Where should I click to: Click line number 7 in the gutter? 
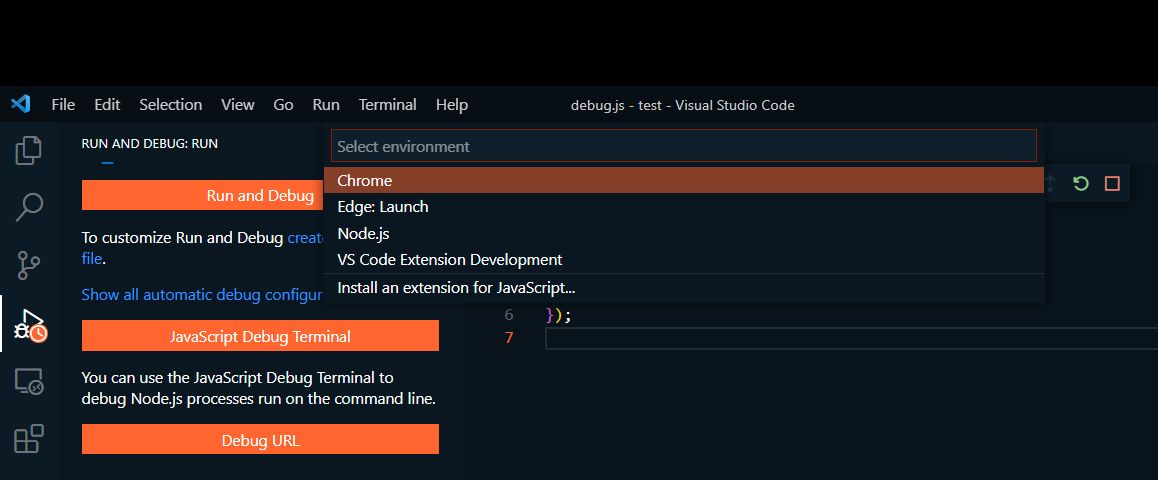tap(509, 337)
